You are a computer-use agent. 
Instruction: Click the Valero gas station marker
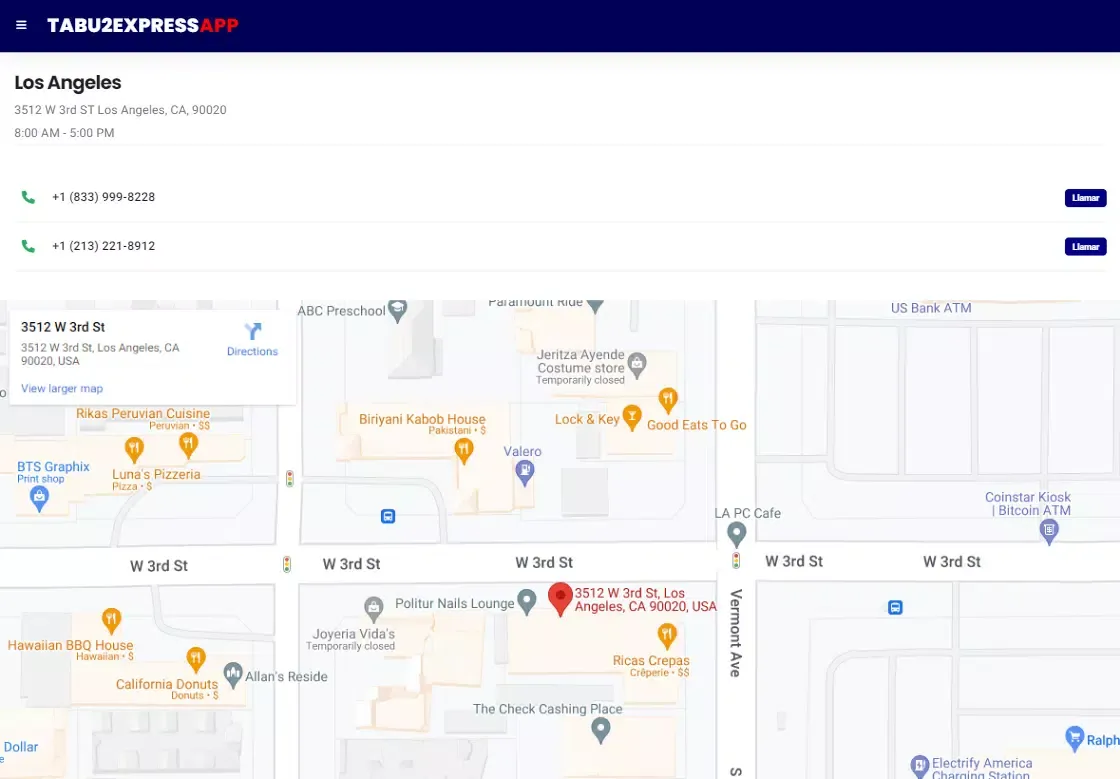click(x=525, y=473)
